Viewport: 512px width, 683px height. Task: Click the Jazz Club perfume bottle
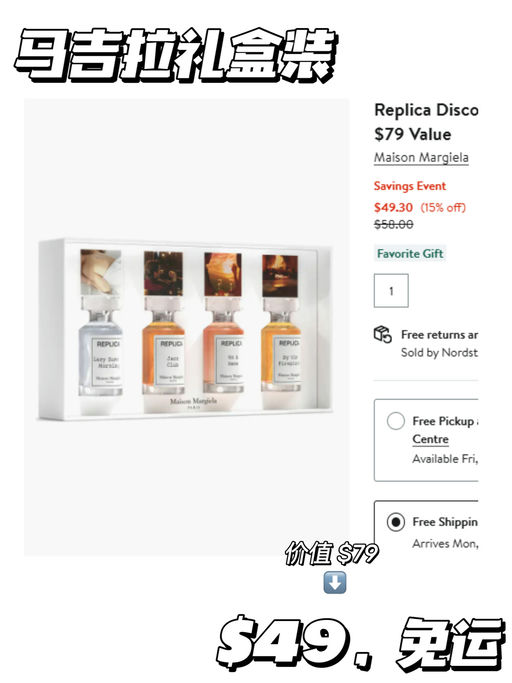(164, 323)
